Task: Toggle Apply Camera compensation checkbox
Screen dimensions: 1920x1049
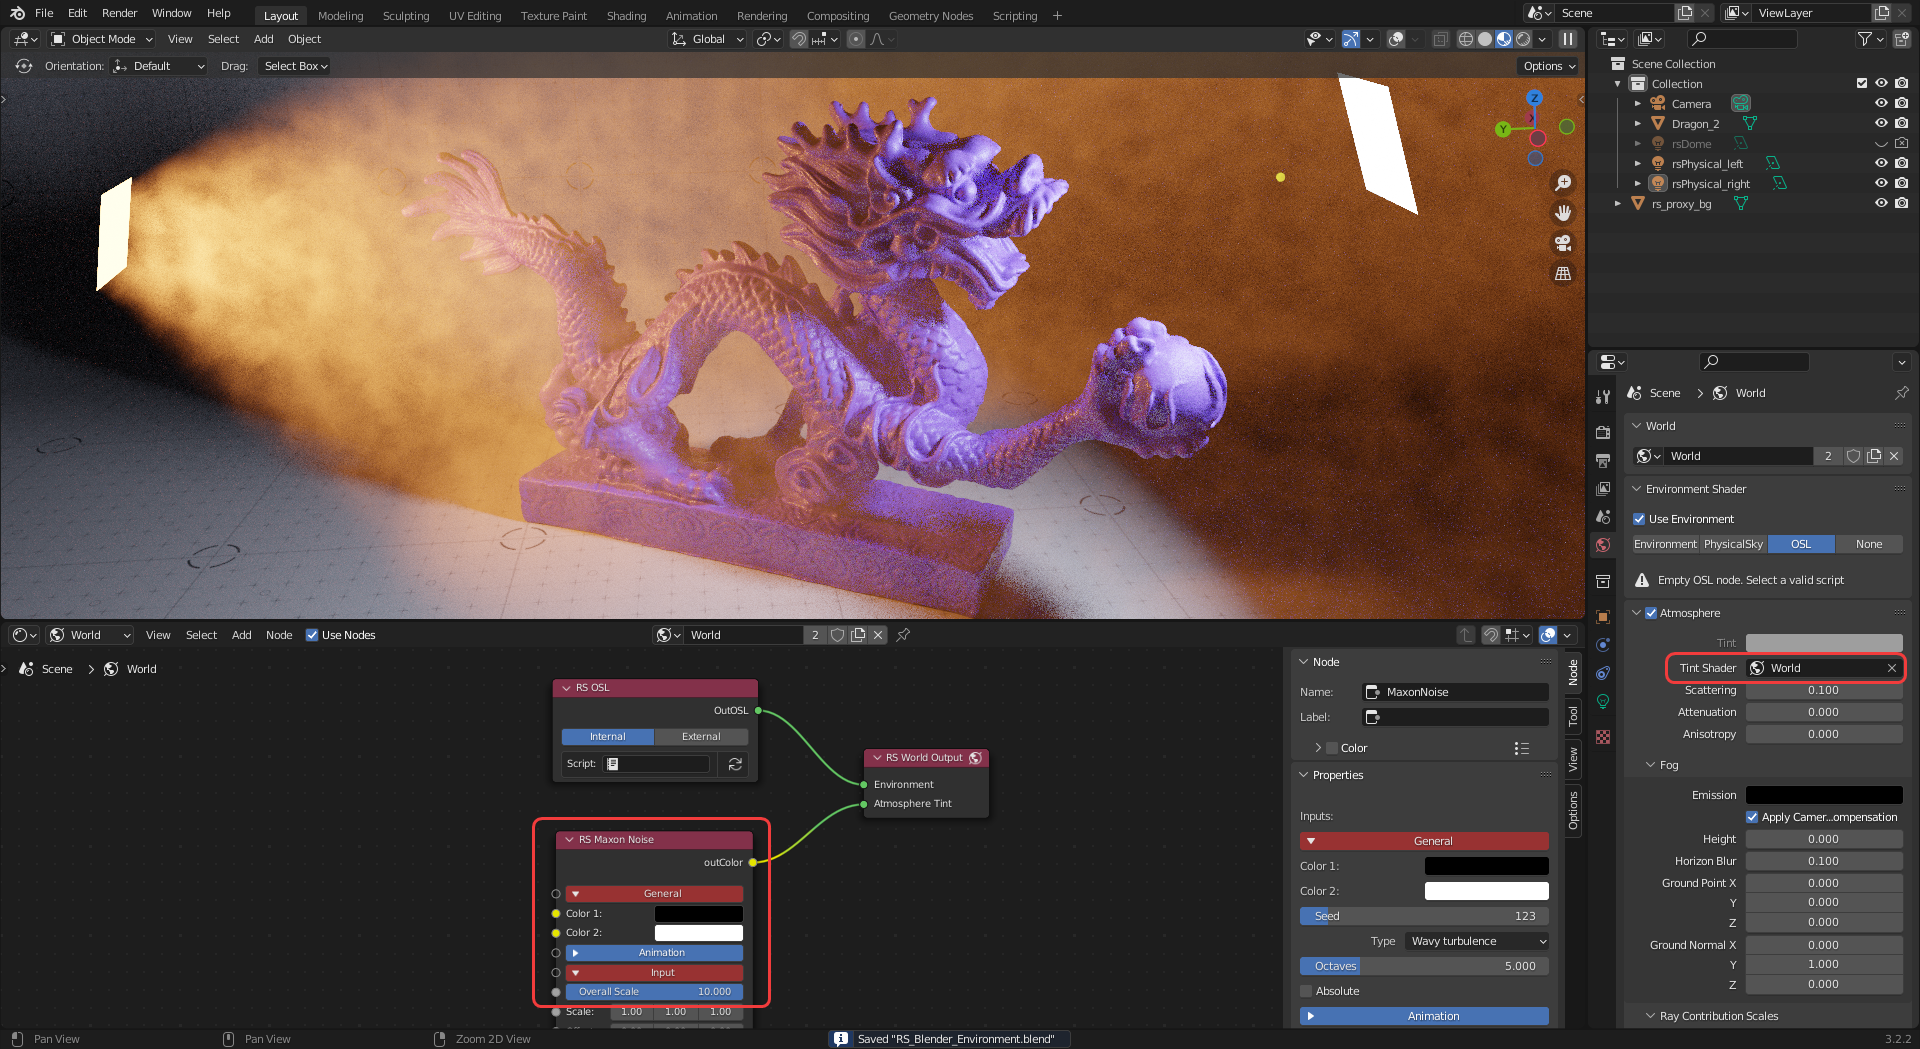Action: (x=1752, y=817)
